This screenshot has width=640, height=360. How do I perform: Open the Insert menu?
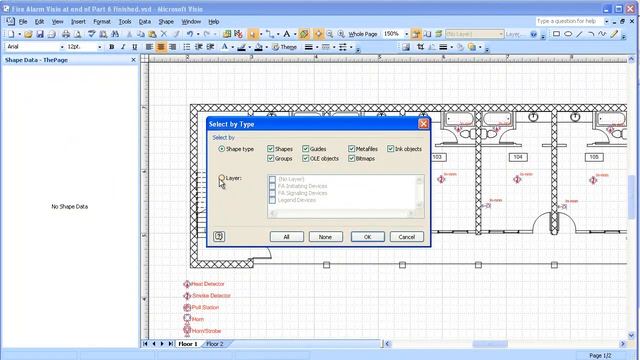click(x=78, y=22)
